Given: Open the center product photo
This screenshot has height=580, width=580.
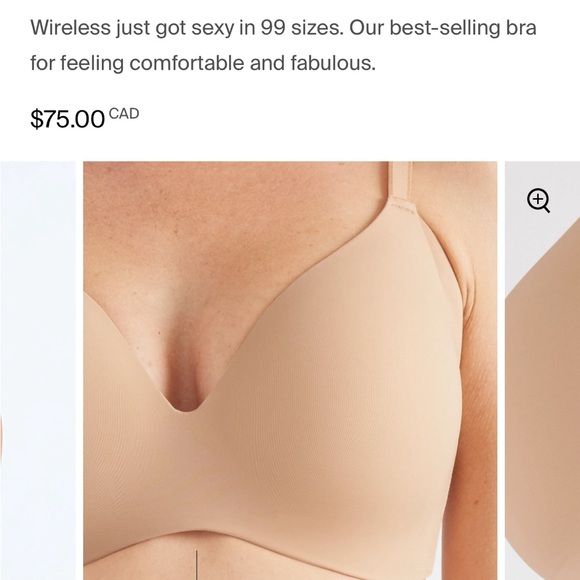Looking at the screenshot, I should pyautogui.click(x=290, y=371).
